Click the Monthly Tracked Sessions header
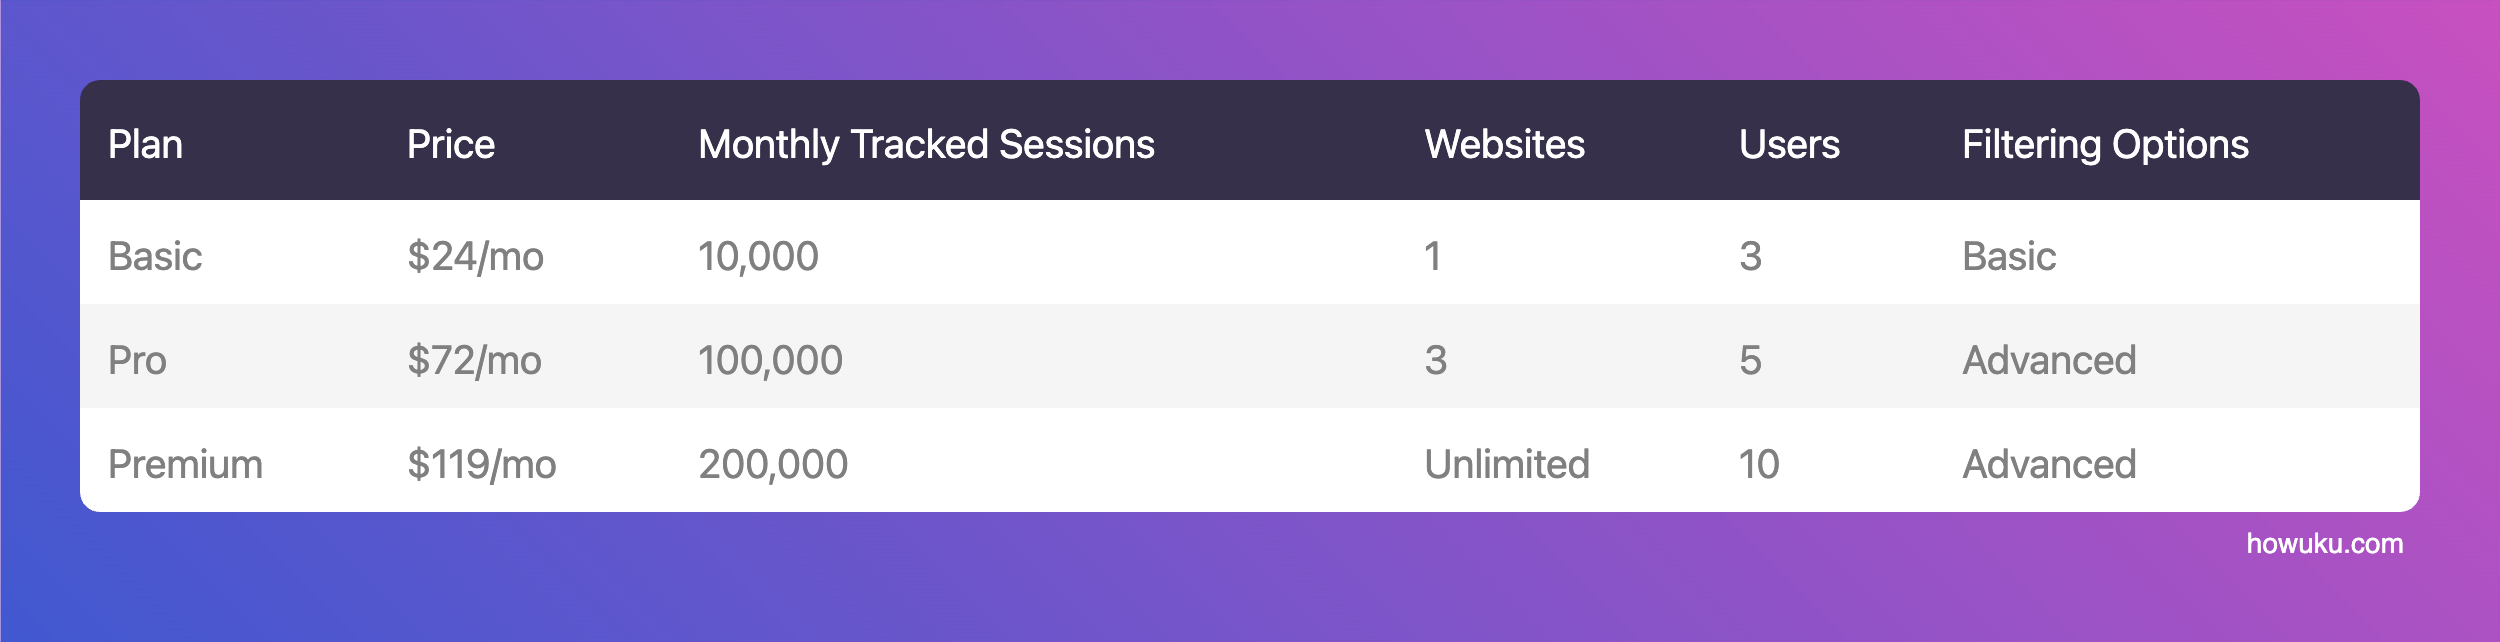 pos(926,145)
